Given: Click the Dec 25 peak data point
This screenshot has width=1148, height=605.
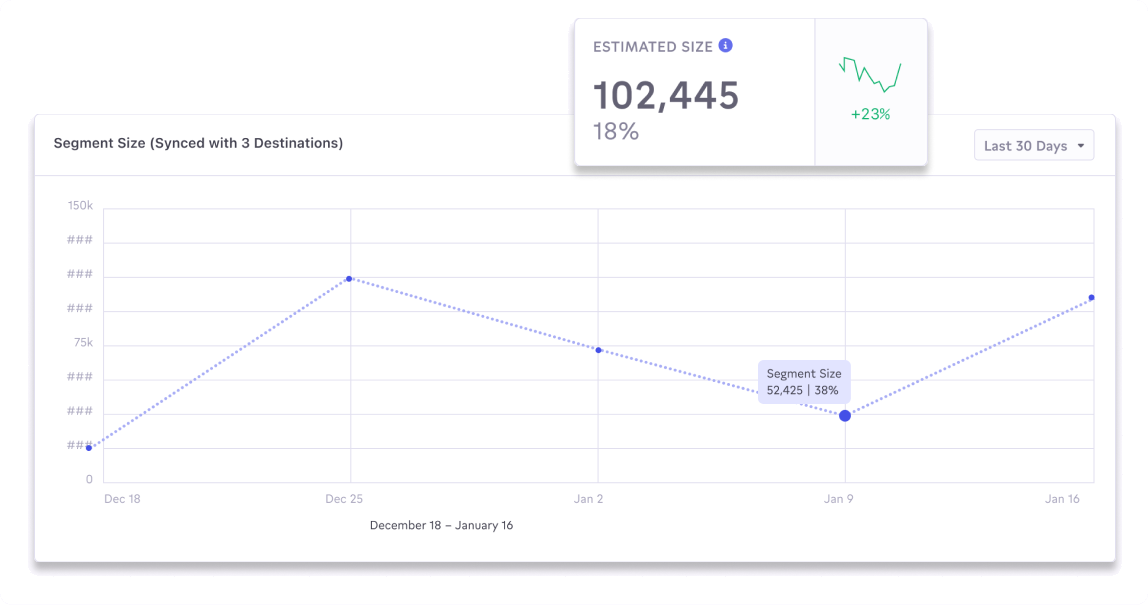Looking at the screenshot, I should [349, 278].
